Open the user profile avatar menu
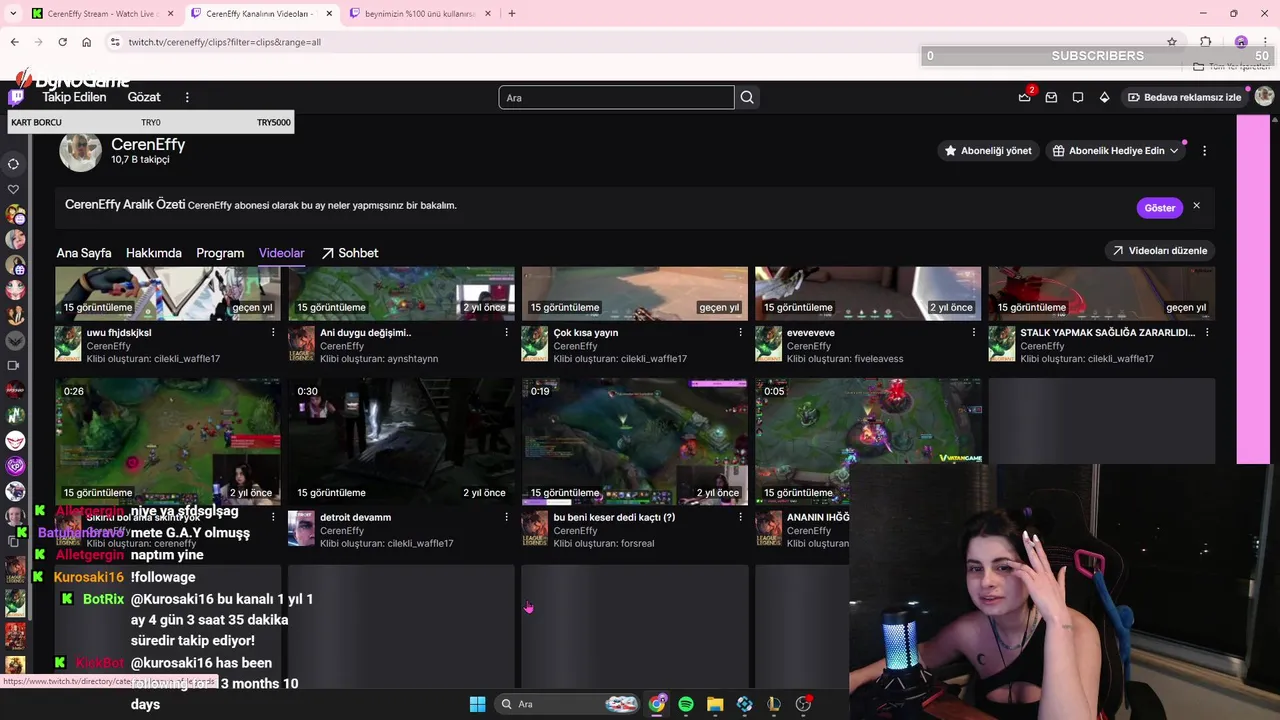This screenshot has height=720, width=1280. click(1264, 97)
